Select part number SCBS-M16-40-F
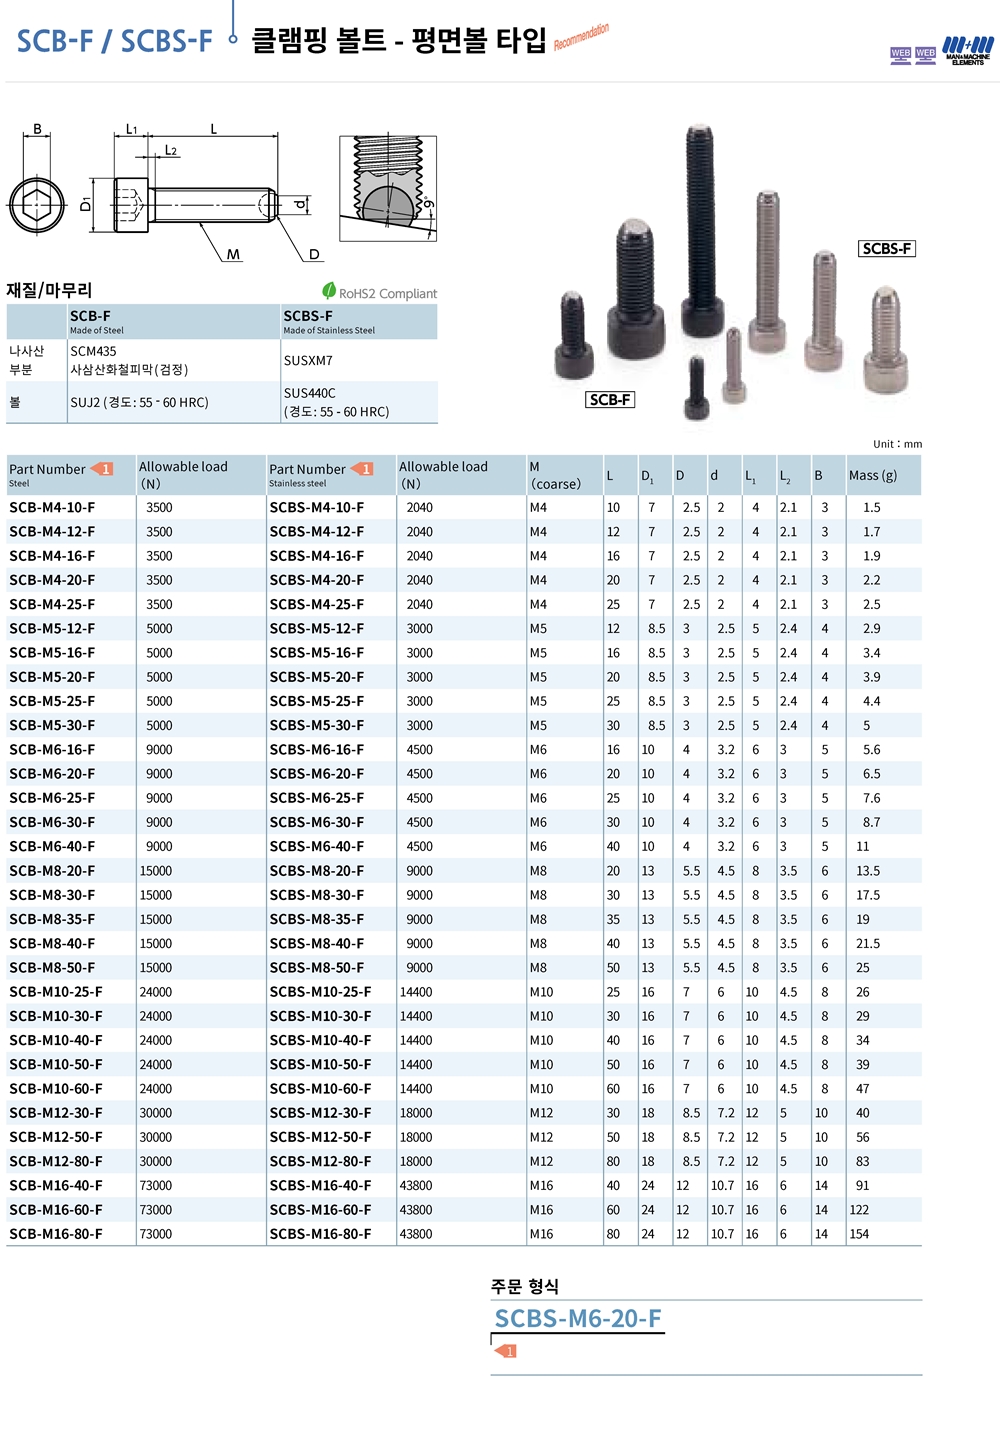The height and width of the screenshot is (1441, 1000). [x=320, y=1186]
